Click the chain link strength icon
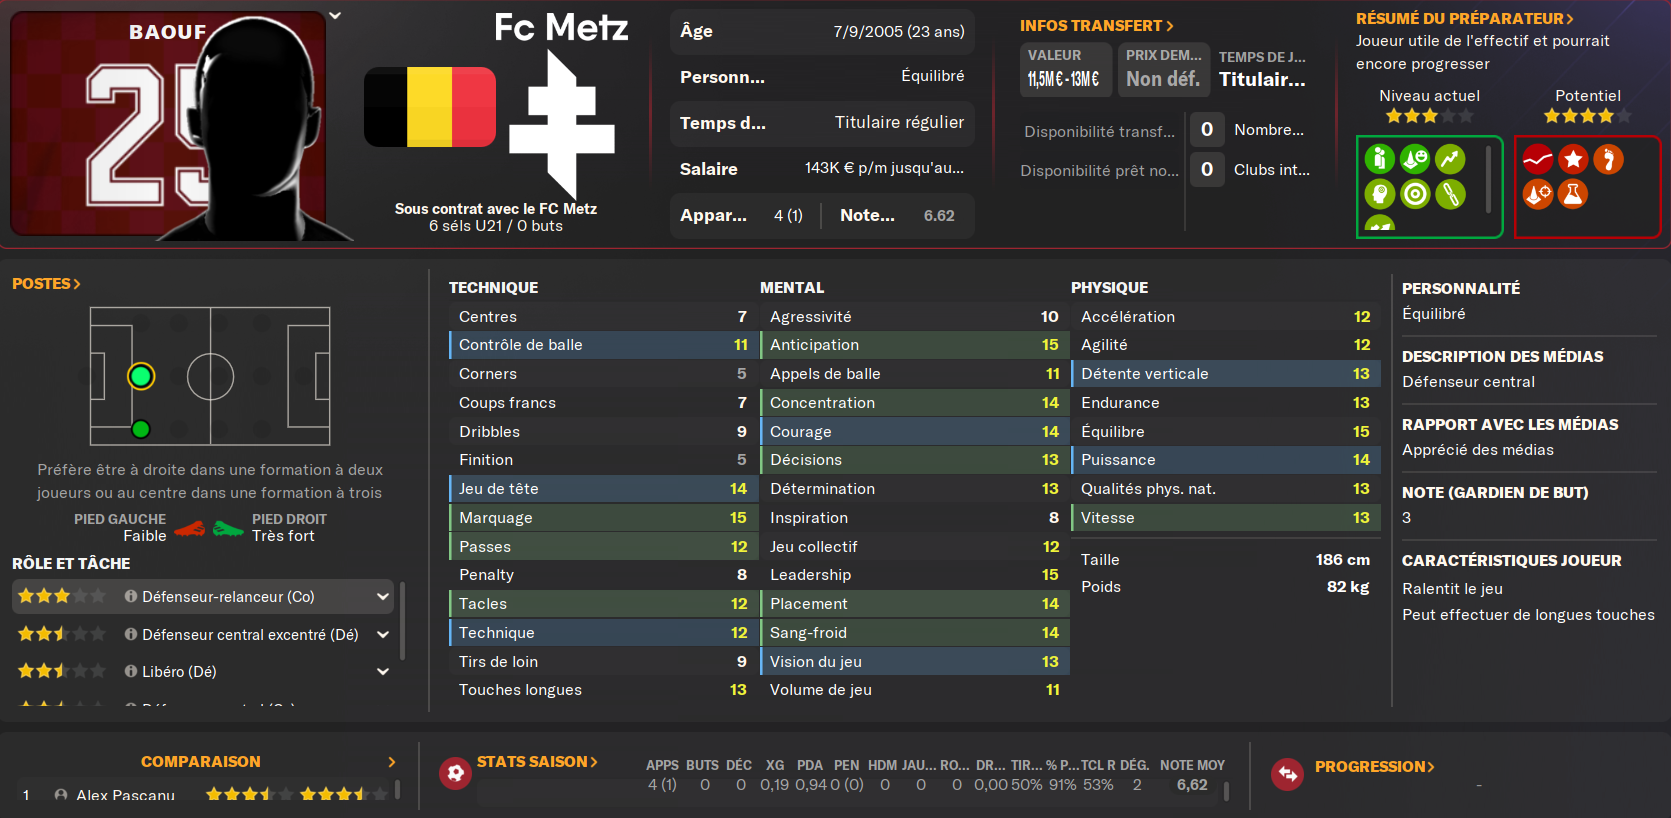 (x=1450, y=194)
